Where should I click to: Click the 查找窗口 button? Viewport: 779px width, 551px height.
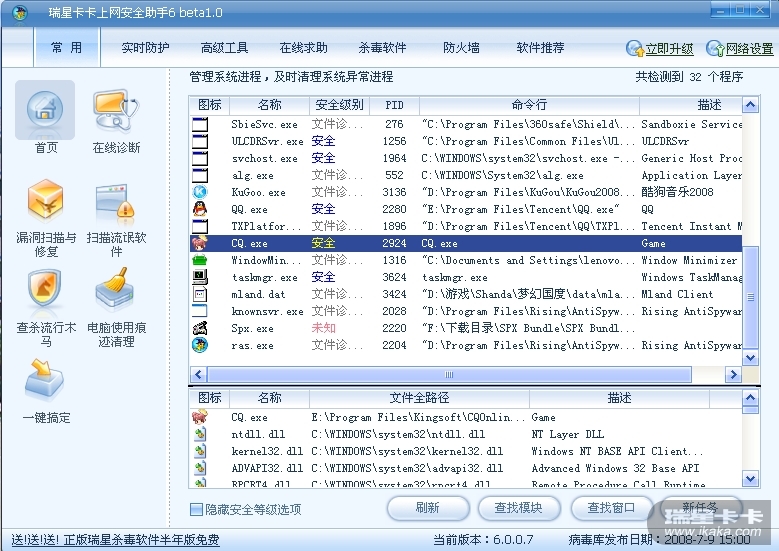tap(612, 508)
